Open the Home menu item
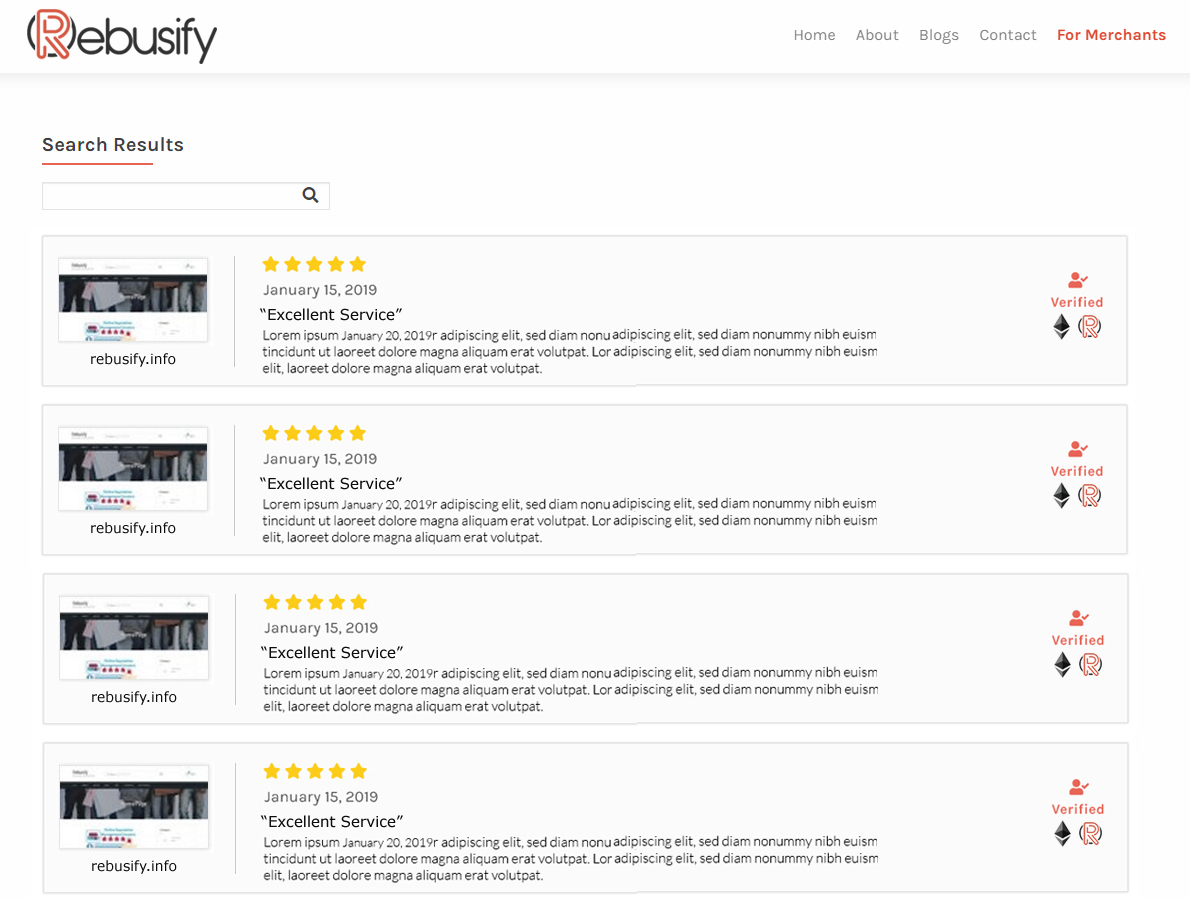This screenshot has height=898, width=1190. coord(814,35)
